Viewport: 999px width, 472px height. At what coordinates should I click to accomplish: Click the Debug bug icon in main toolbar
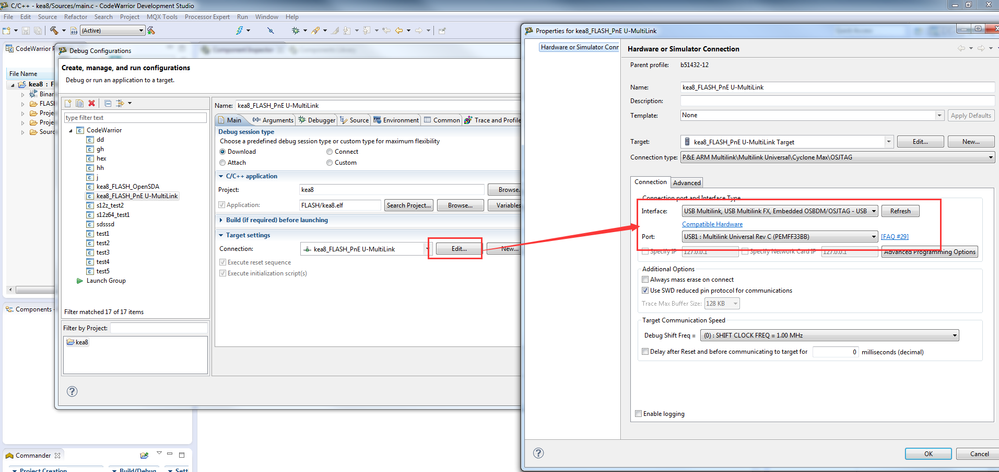[x=296, y=30]
